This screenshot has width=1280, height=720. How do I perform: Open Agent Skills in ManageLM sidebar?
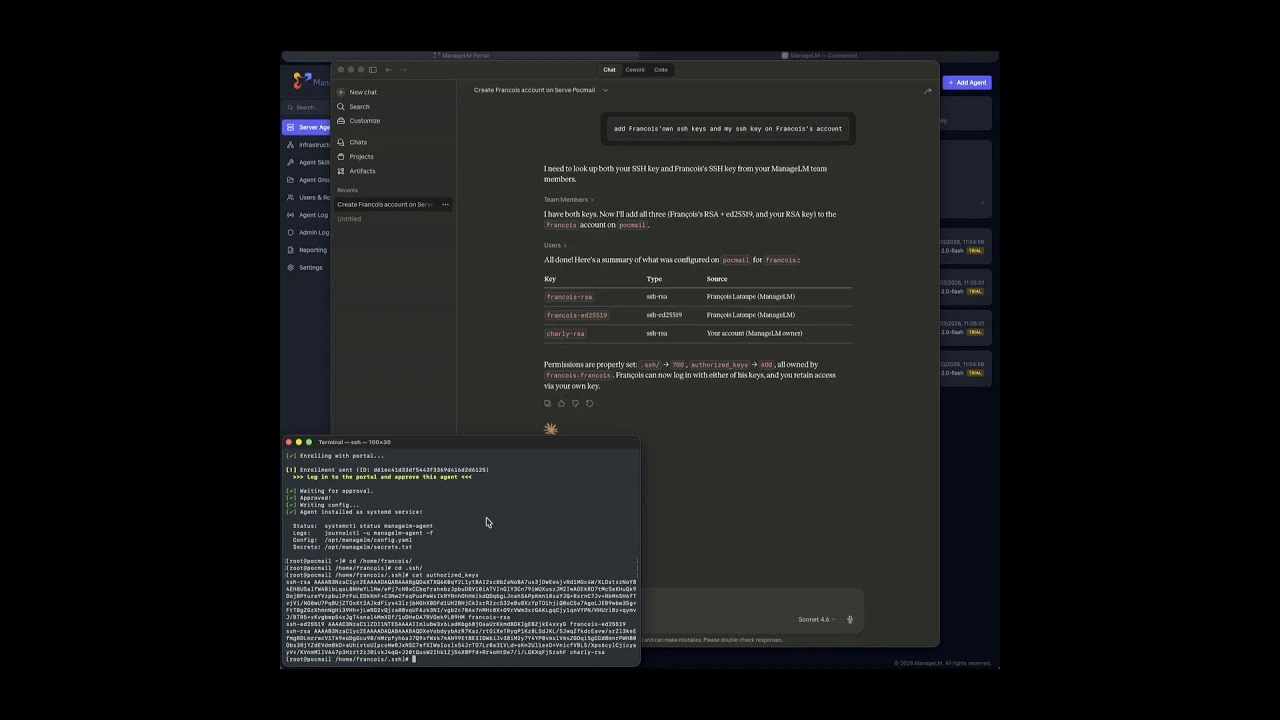(307, 162)
